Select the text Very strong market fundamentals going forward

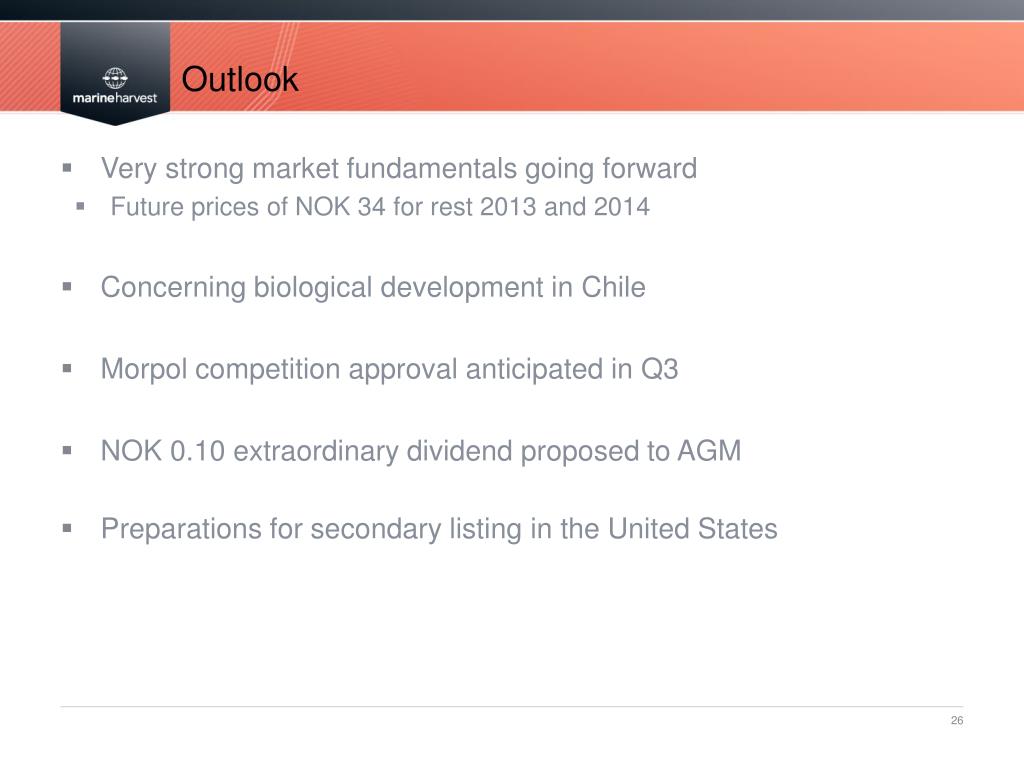[398, 169]
